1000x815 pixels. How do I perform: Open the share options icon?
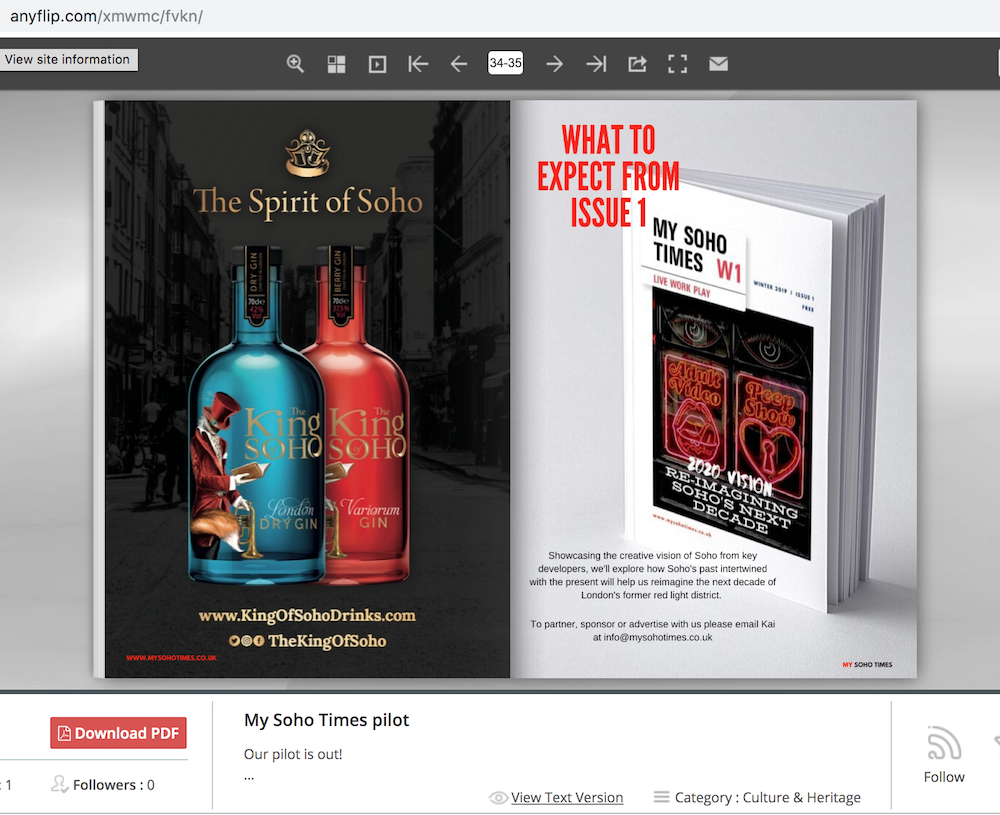pos(637,64)
